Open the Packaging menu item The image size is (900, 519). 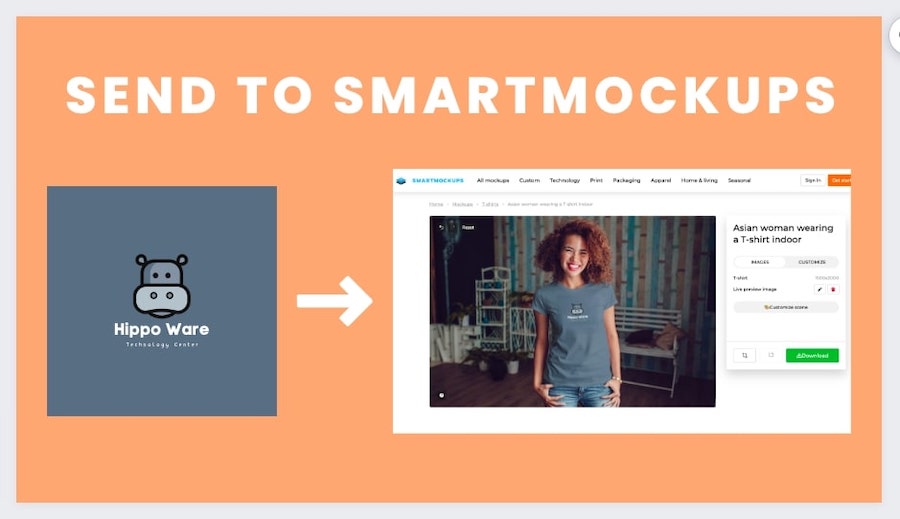point(626,180)
